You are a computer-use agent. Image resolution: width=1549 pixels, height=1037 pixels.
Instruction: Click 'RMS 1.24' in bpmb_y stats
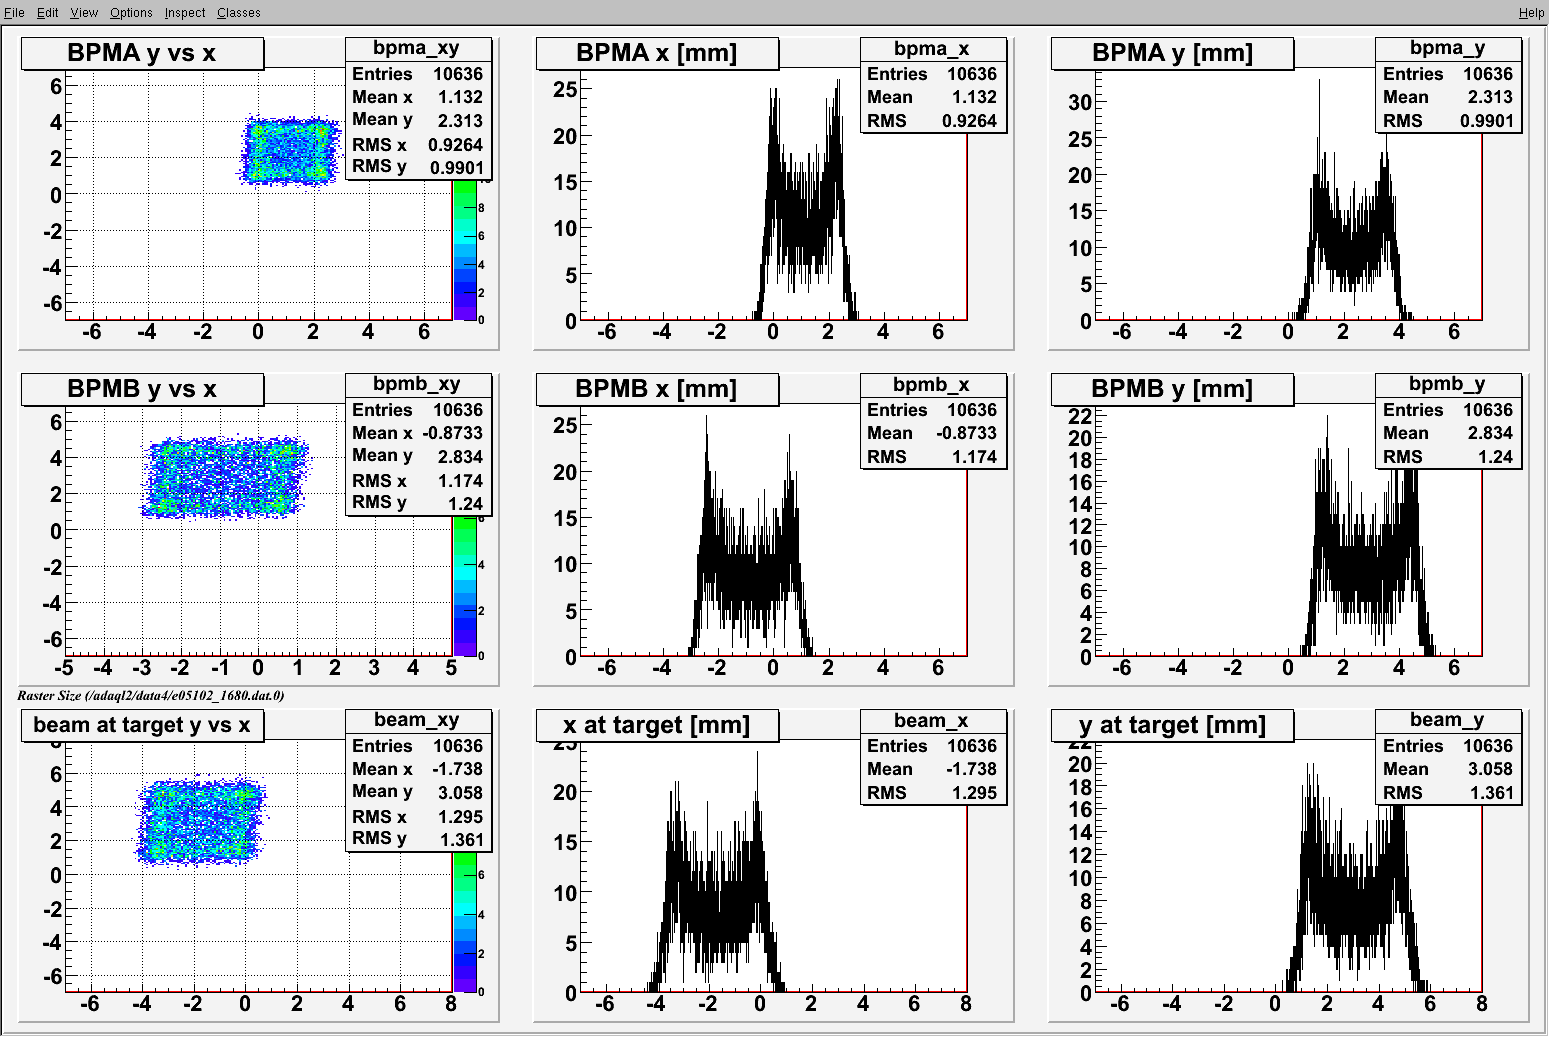coord(1448,457)
